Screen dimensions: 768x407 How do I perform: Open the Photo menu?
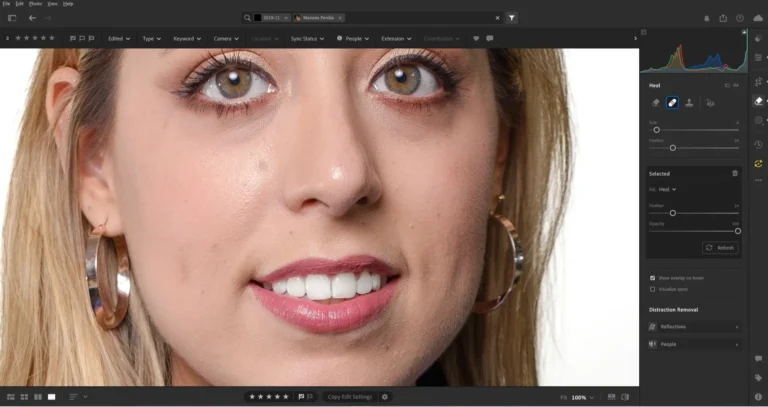point(35,4)
